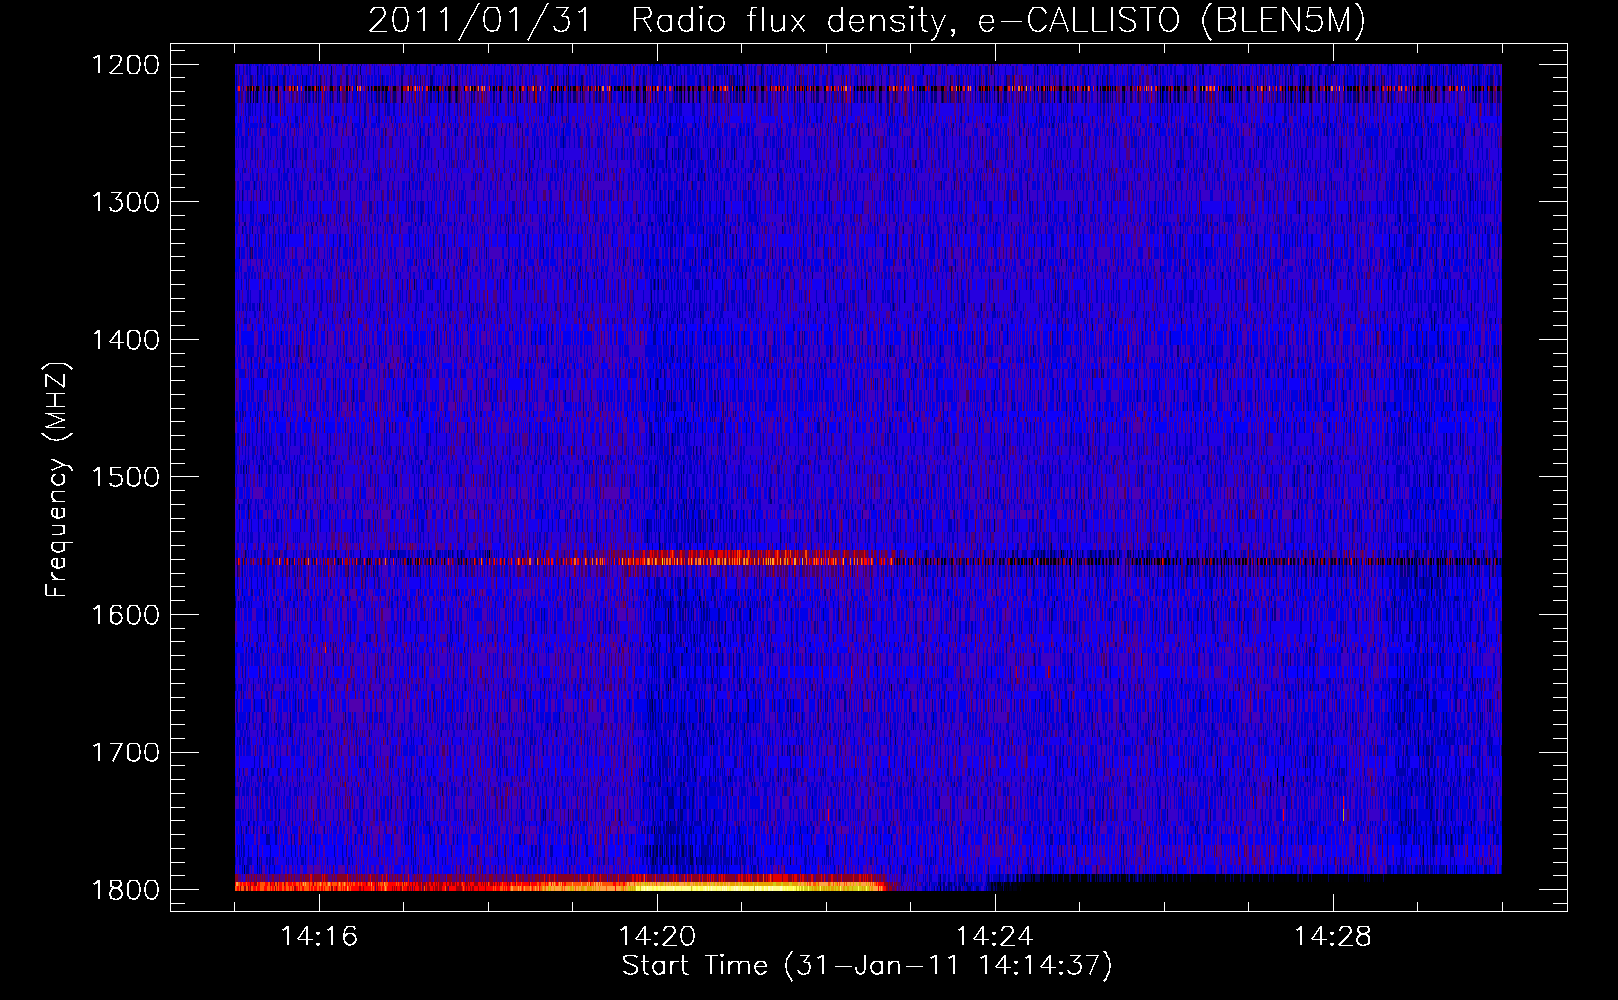Click the 14:28 time tick label
1618x1000 pixels.
coord(1333,936)
